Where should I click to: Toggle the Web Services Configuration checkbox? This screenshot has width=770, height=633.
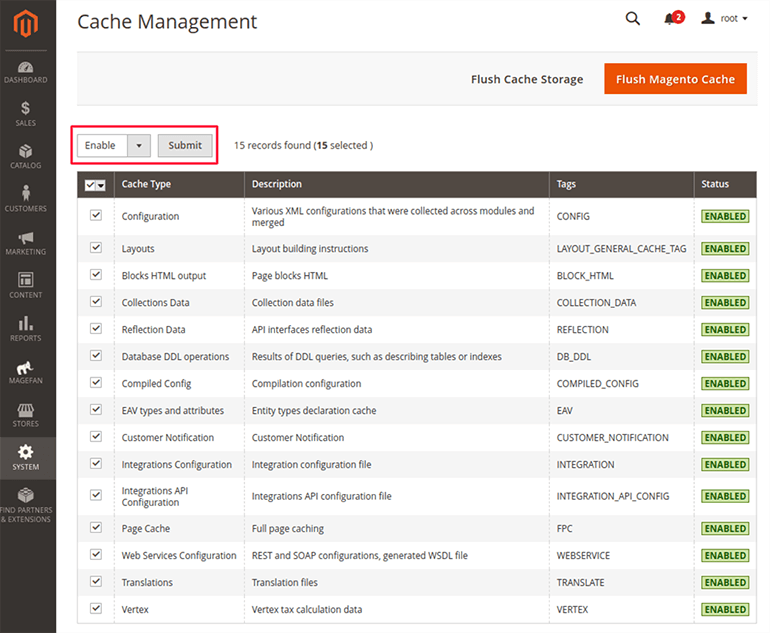click(96, 554)
